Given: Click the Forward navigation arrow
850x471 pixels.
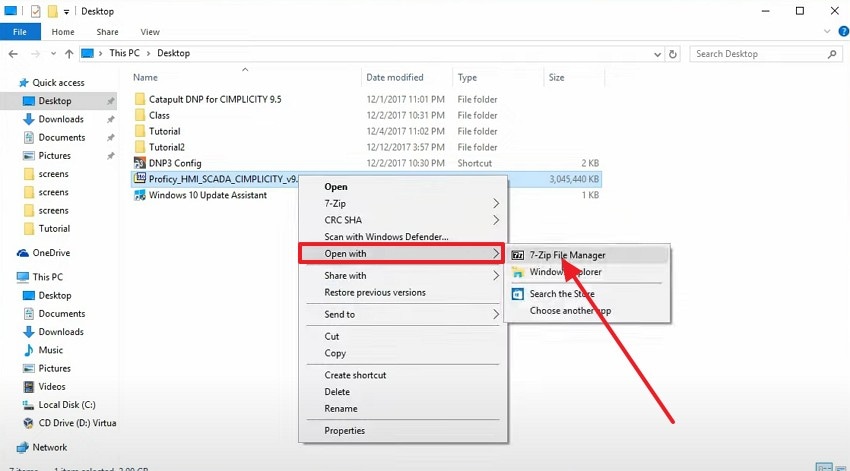Looking at the screenshot, I should coord(35,54).
